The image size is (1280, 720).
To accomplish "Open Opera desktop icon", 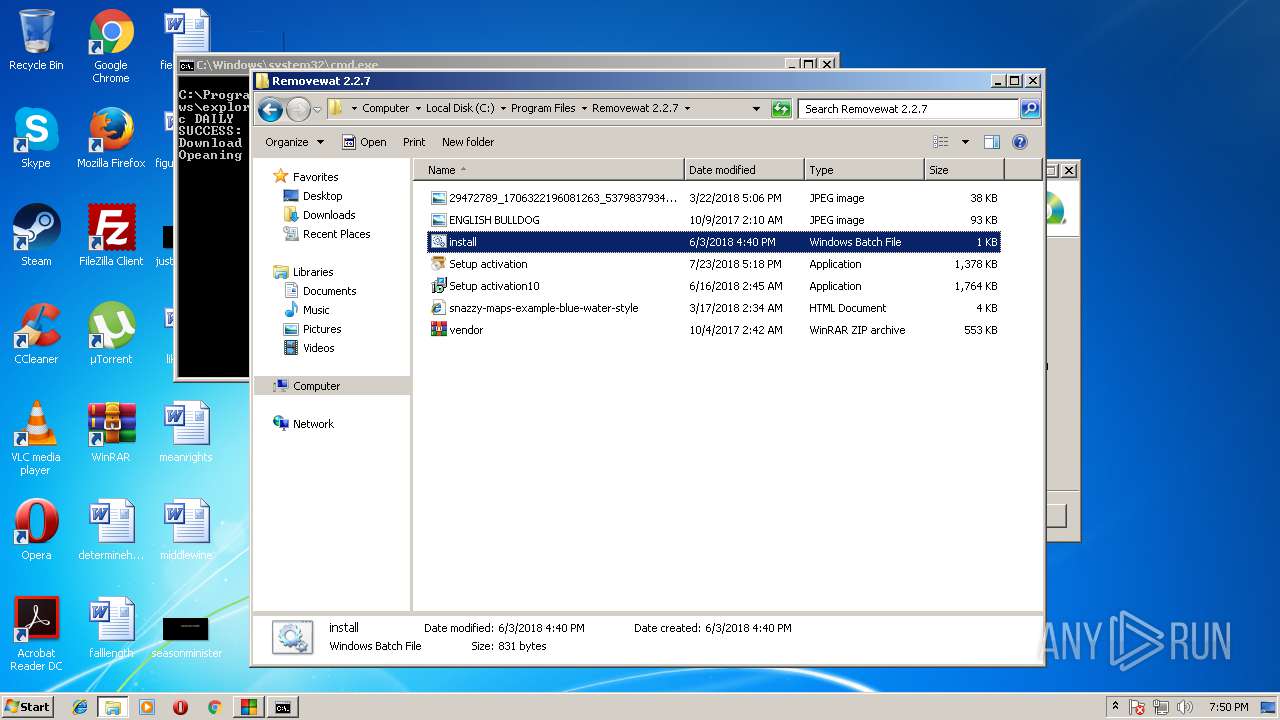I will click(36, 530).
